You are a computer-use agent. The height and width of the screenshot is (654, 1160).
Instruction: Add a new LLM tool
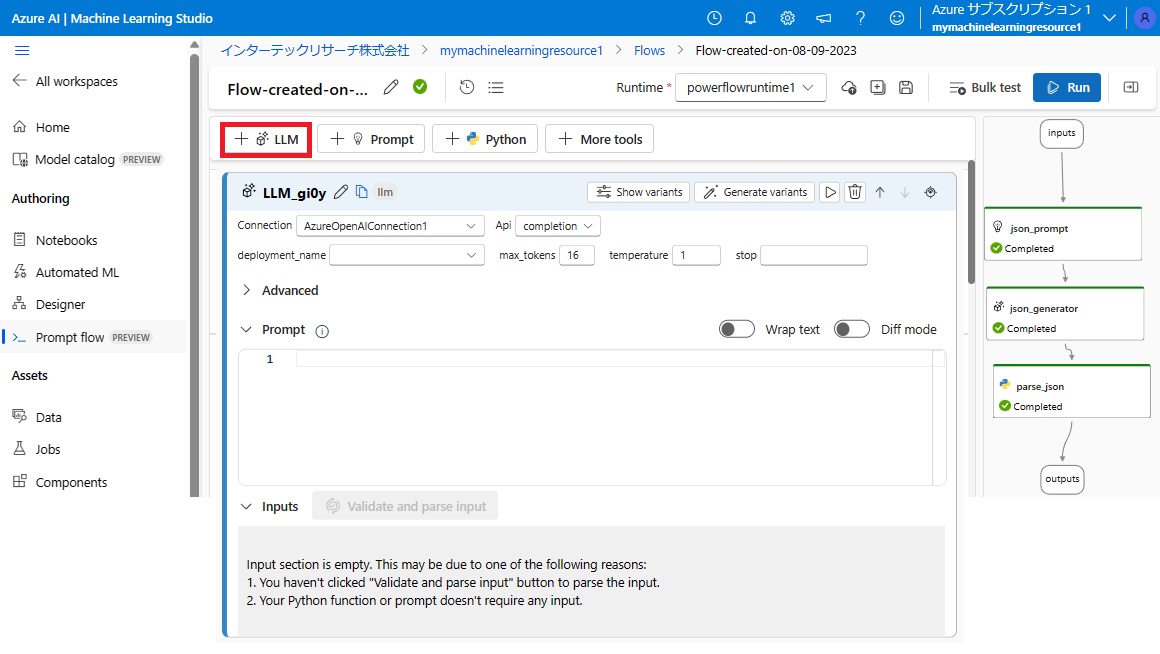click(x=266, y=139)
